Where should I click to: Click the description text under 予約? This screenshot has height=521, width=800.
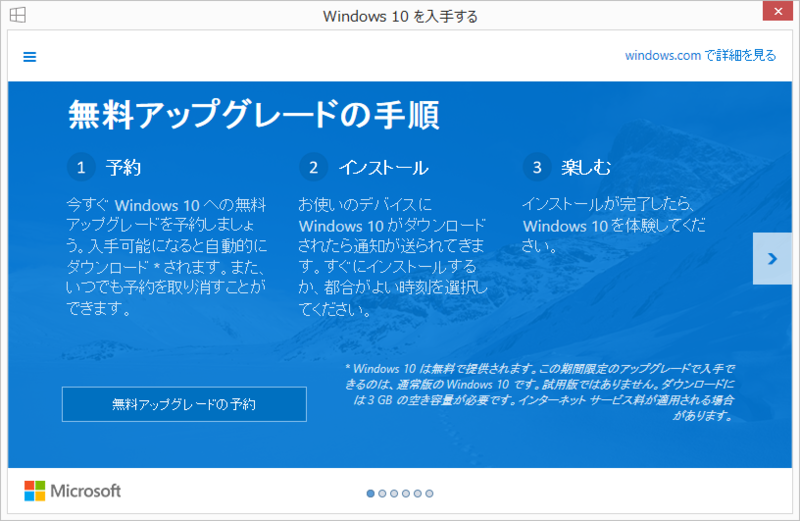point(166,257)
